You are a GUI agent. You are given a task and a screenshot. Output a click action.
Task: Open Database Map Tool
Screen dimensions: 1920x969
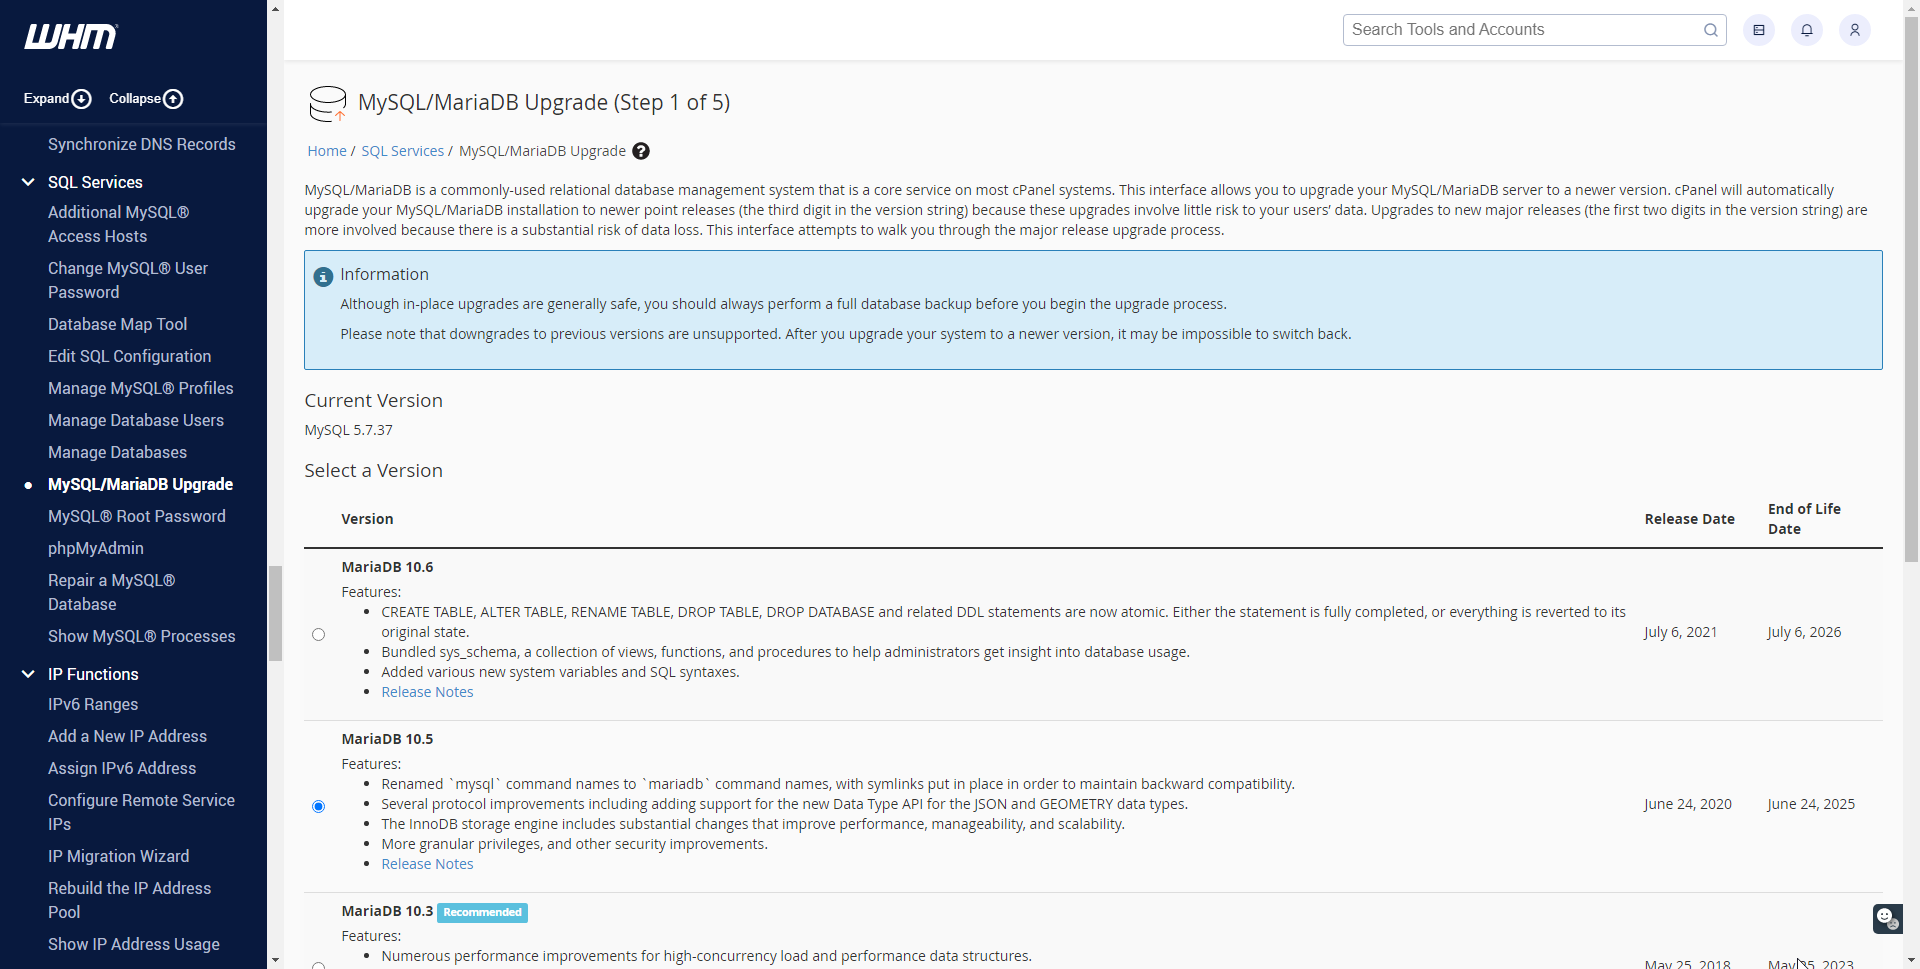coord(117,324)
